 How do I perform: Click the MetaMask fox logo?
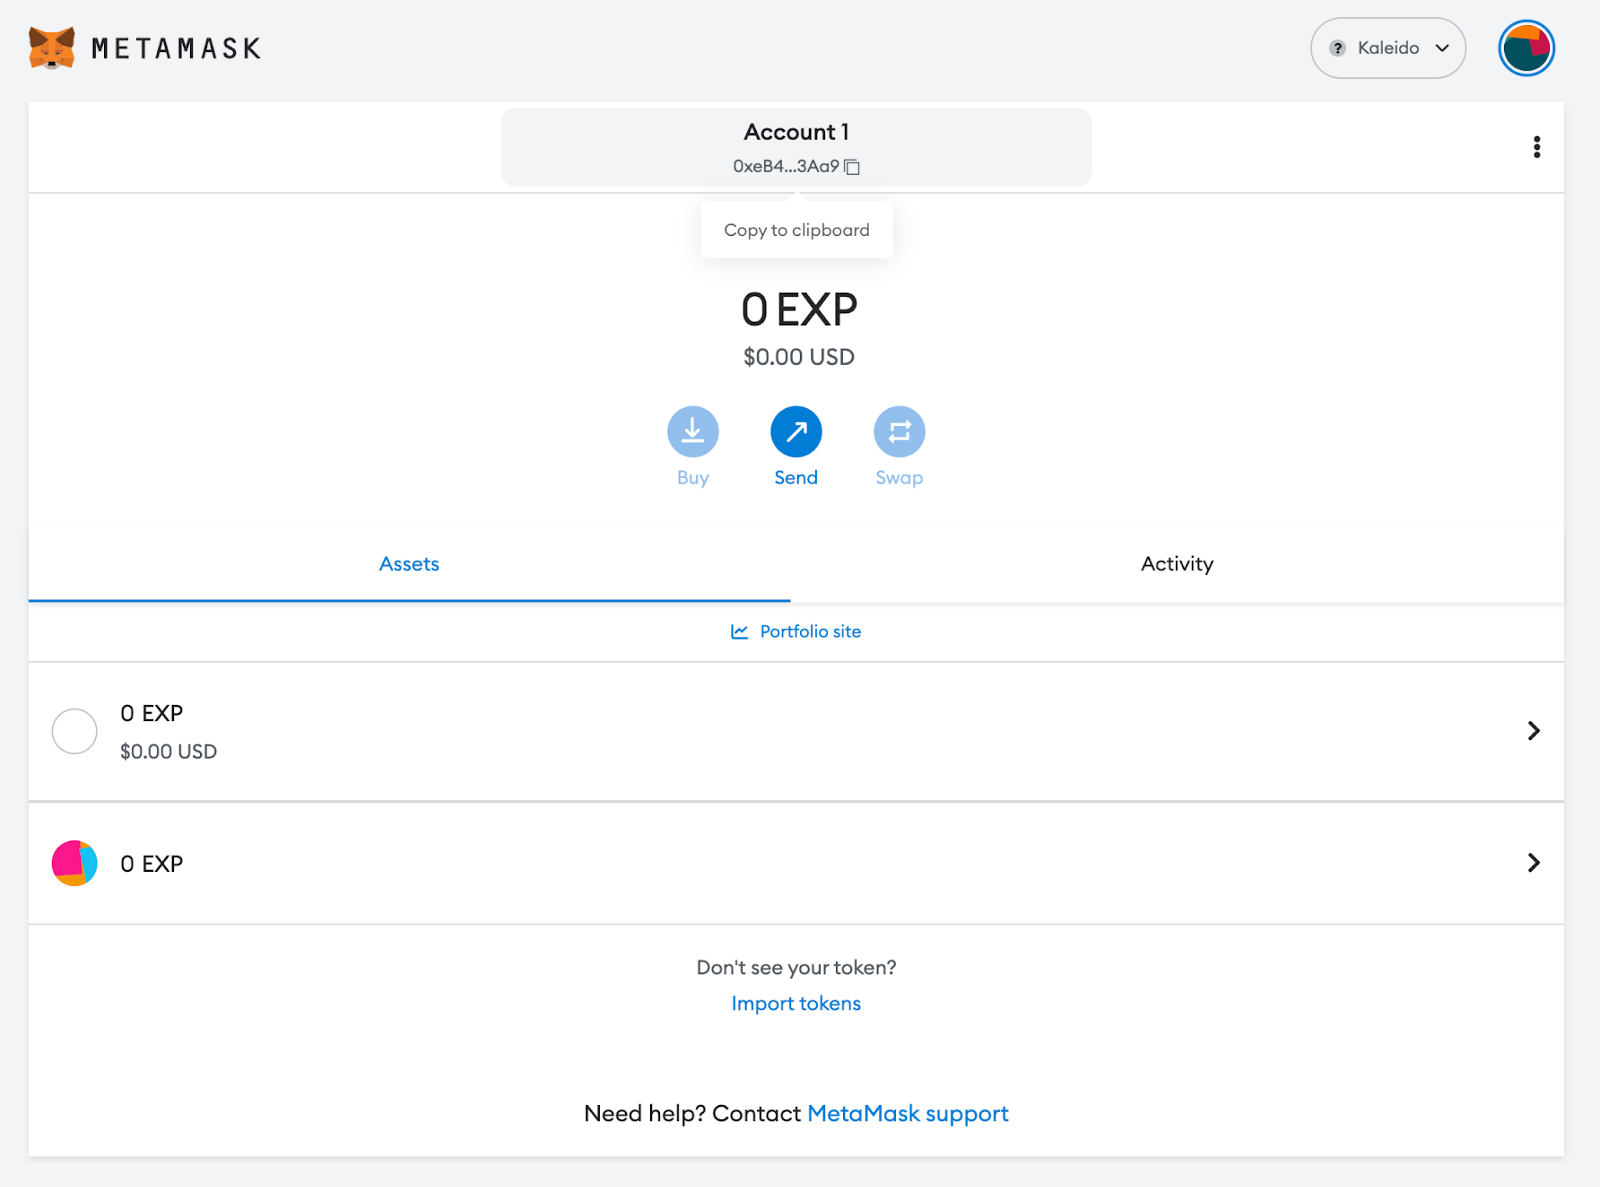(x=50, y=46)
